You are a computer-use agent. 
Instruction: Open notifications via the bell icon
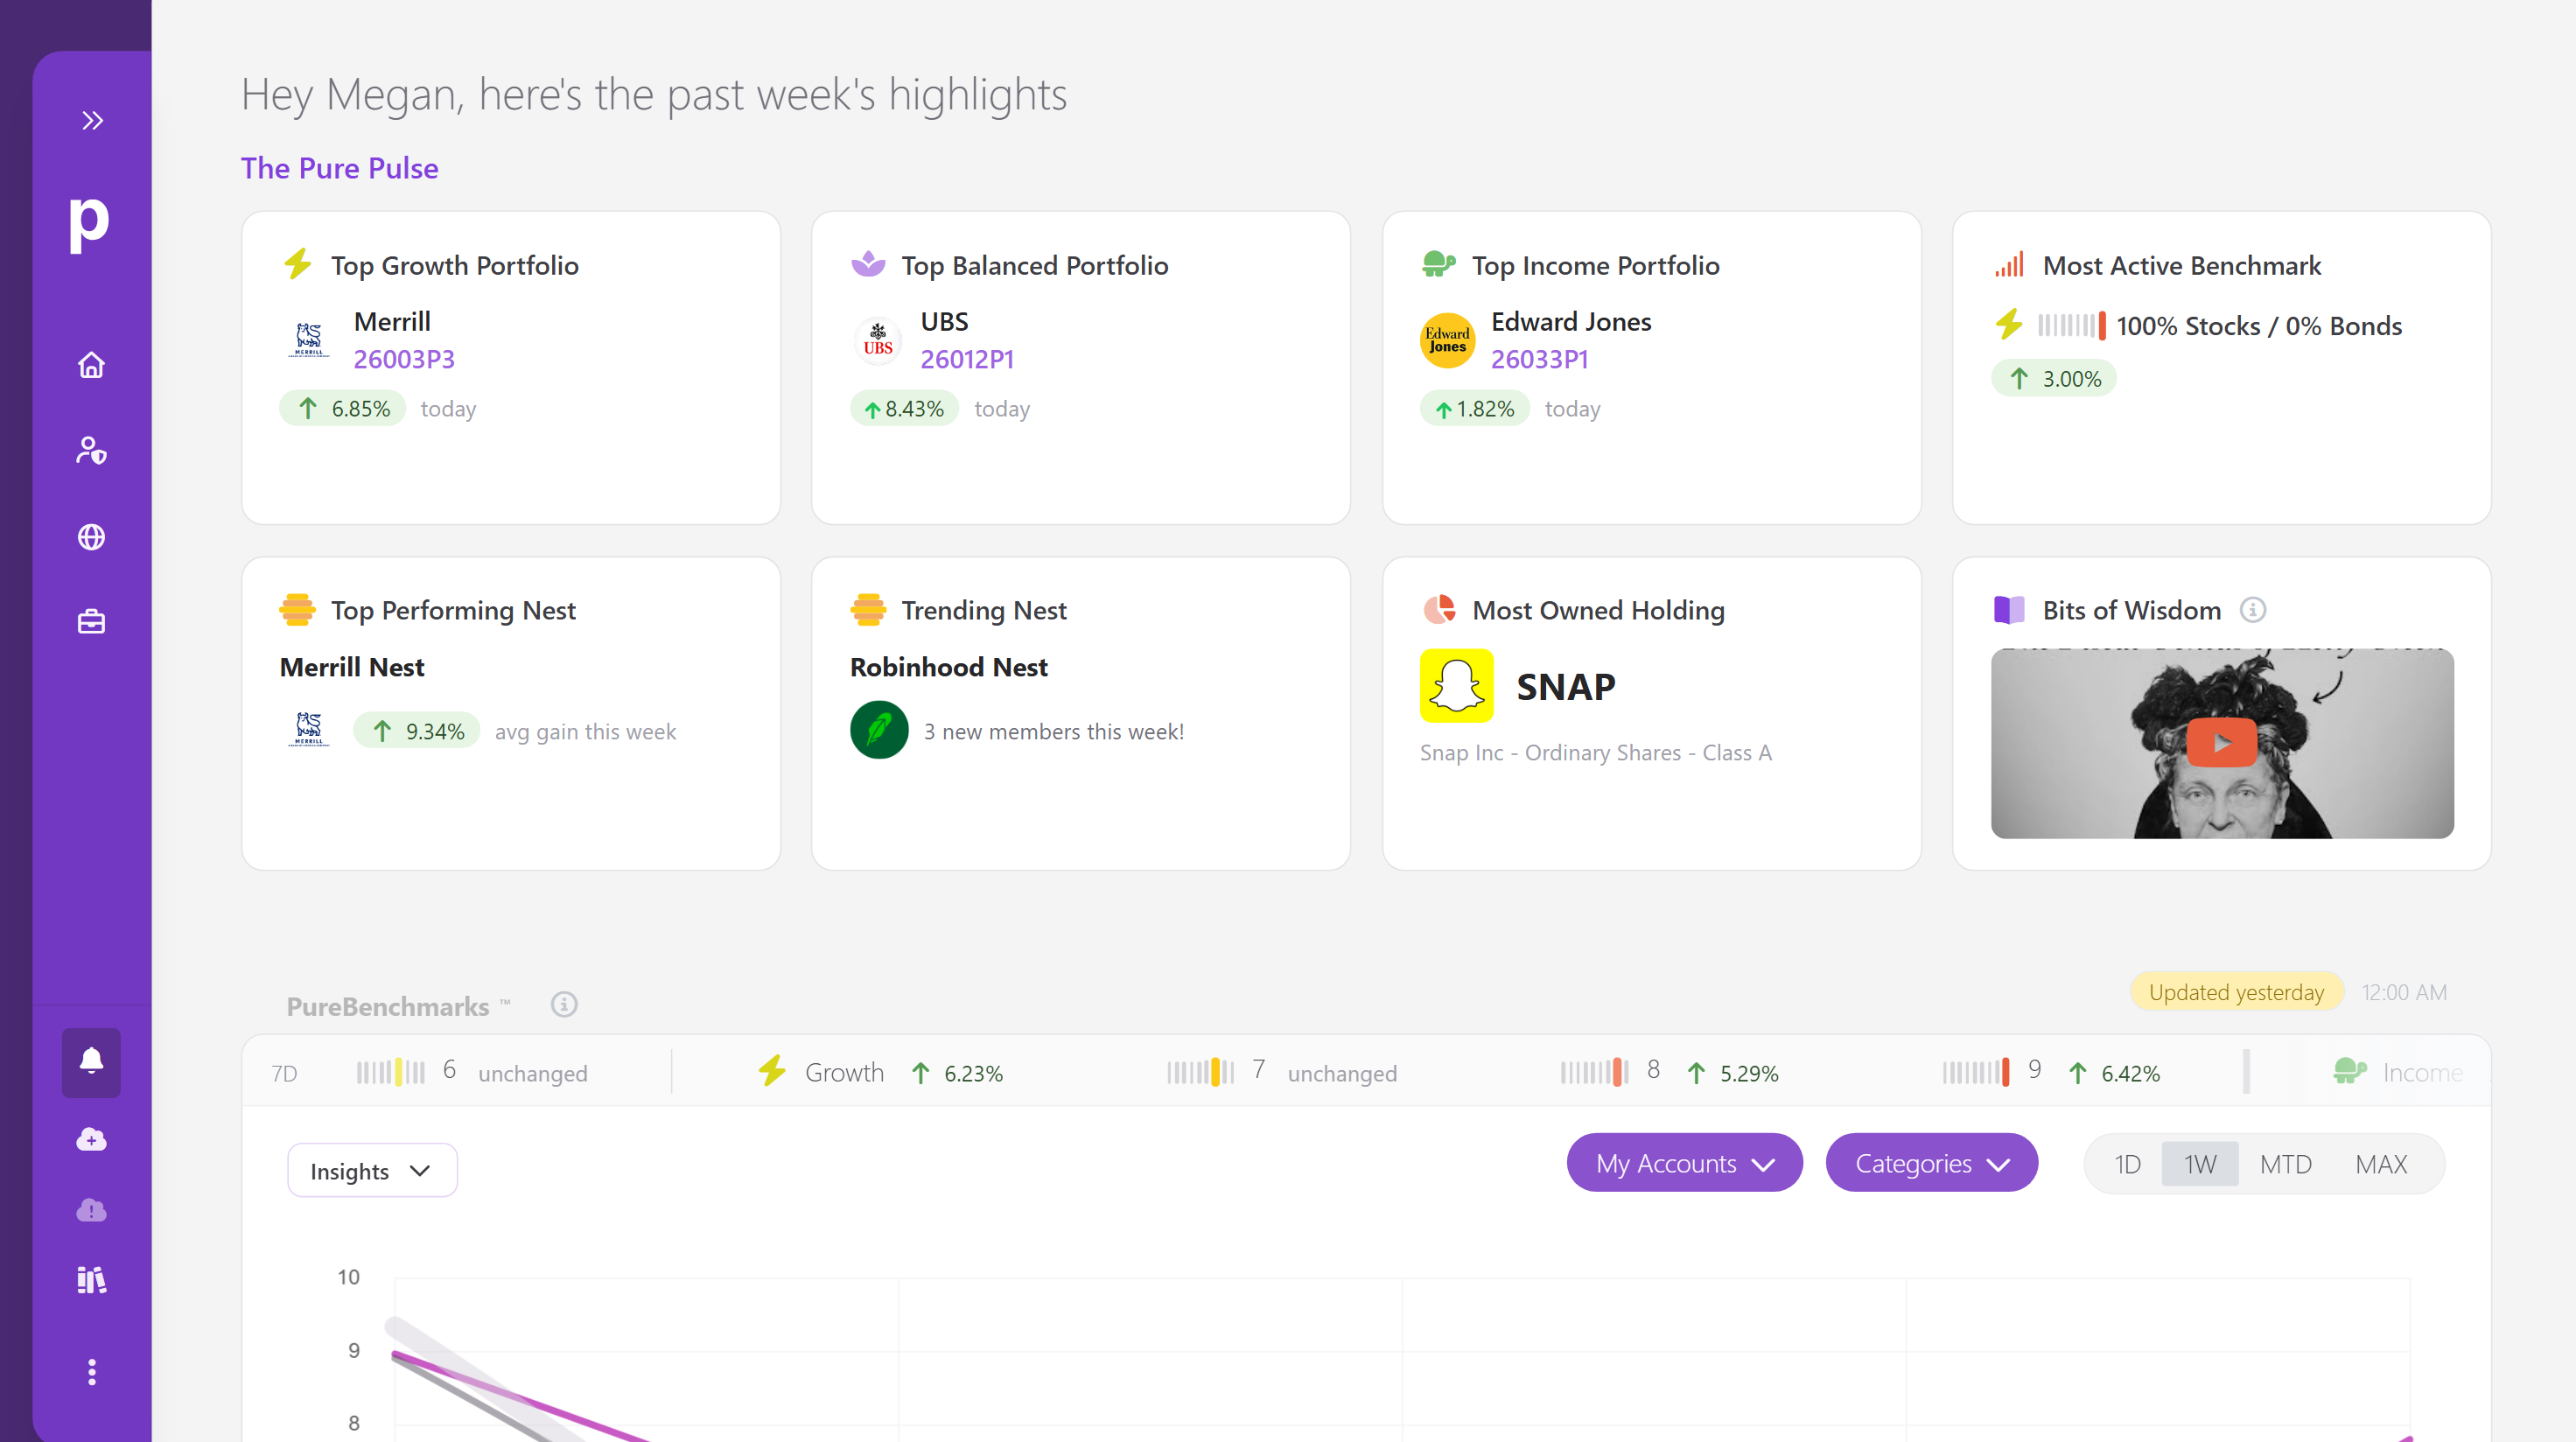91,1062
